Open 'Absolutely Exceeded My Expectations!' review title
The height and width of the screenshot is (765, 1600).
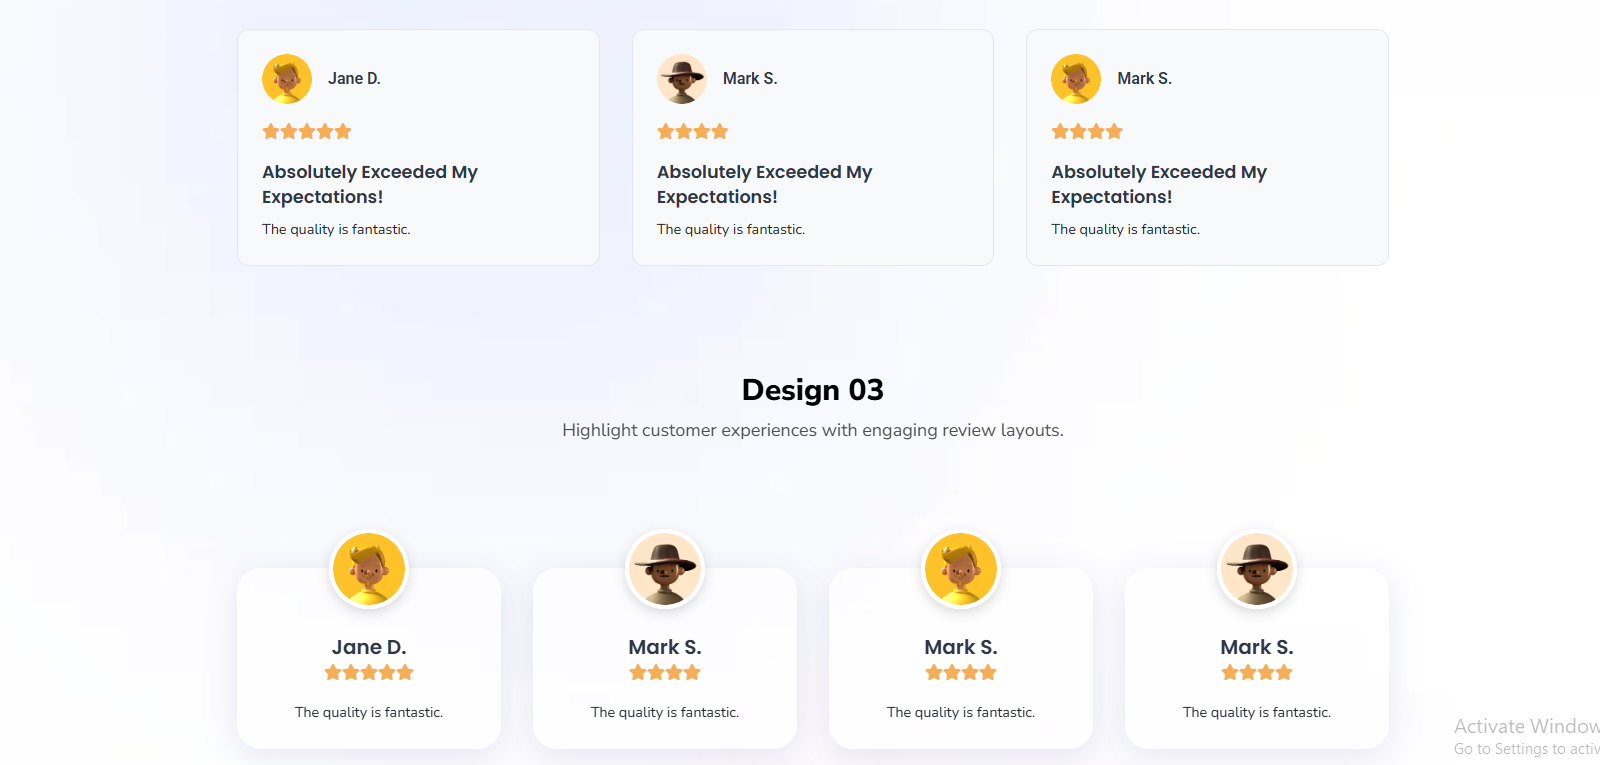tap(370, 184)
